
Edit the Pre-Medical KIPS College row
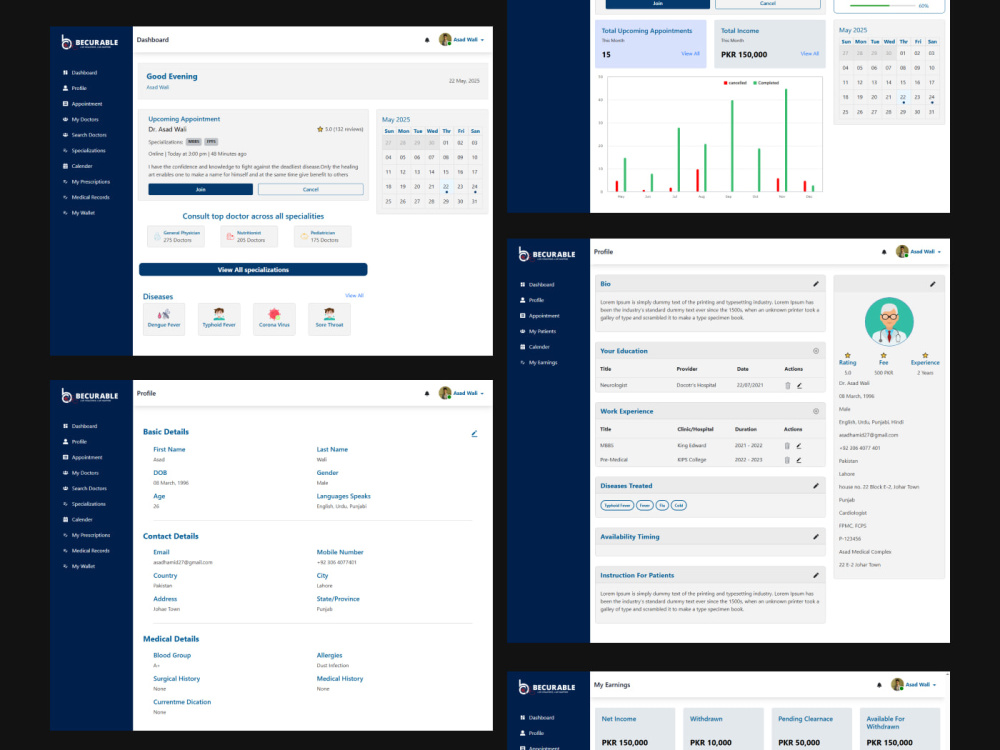(798, 460)
